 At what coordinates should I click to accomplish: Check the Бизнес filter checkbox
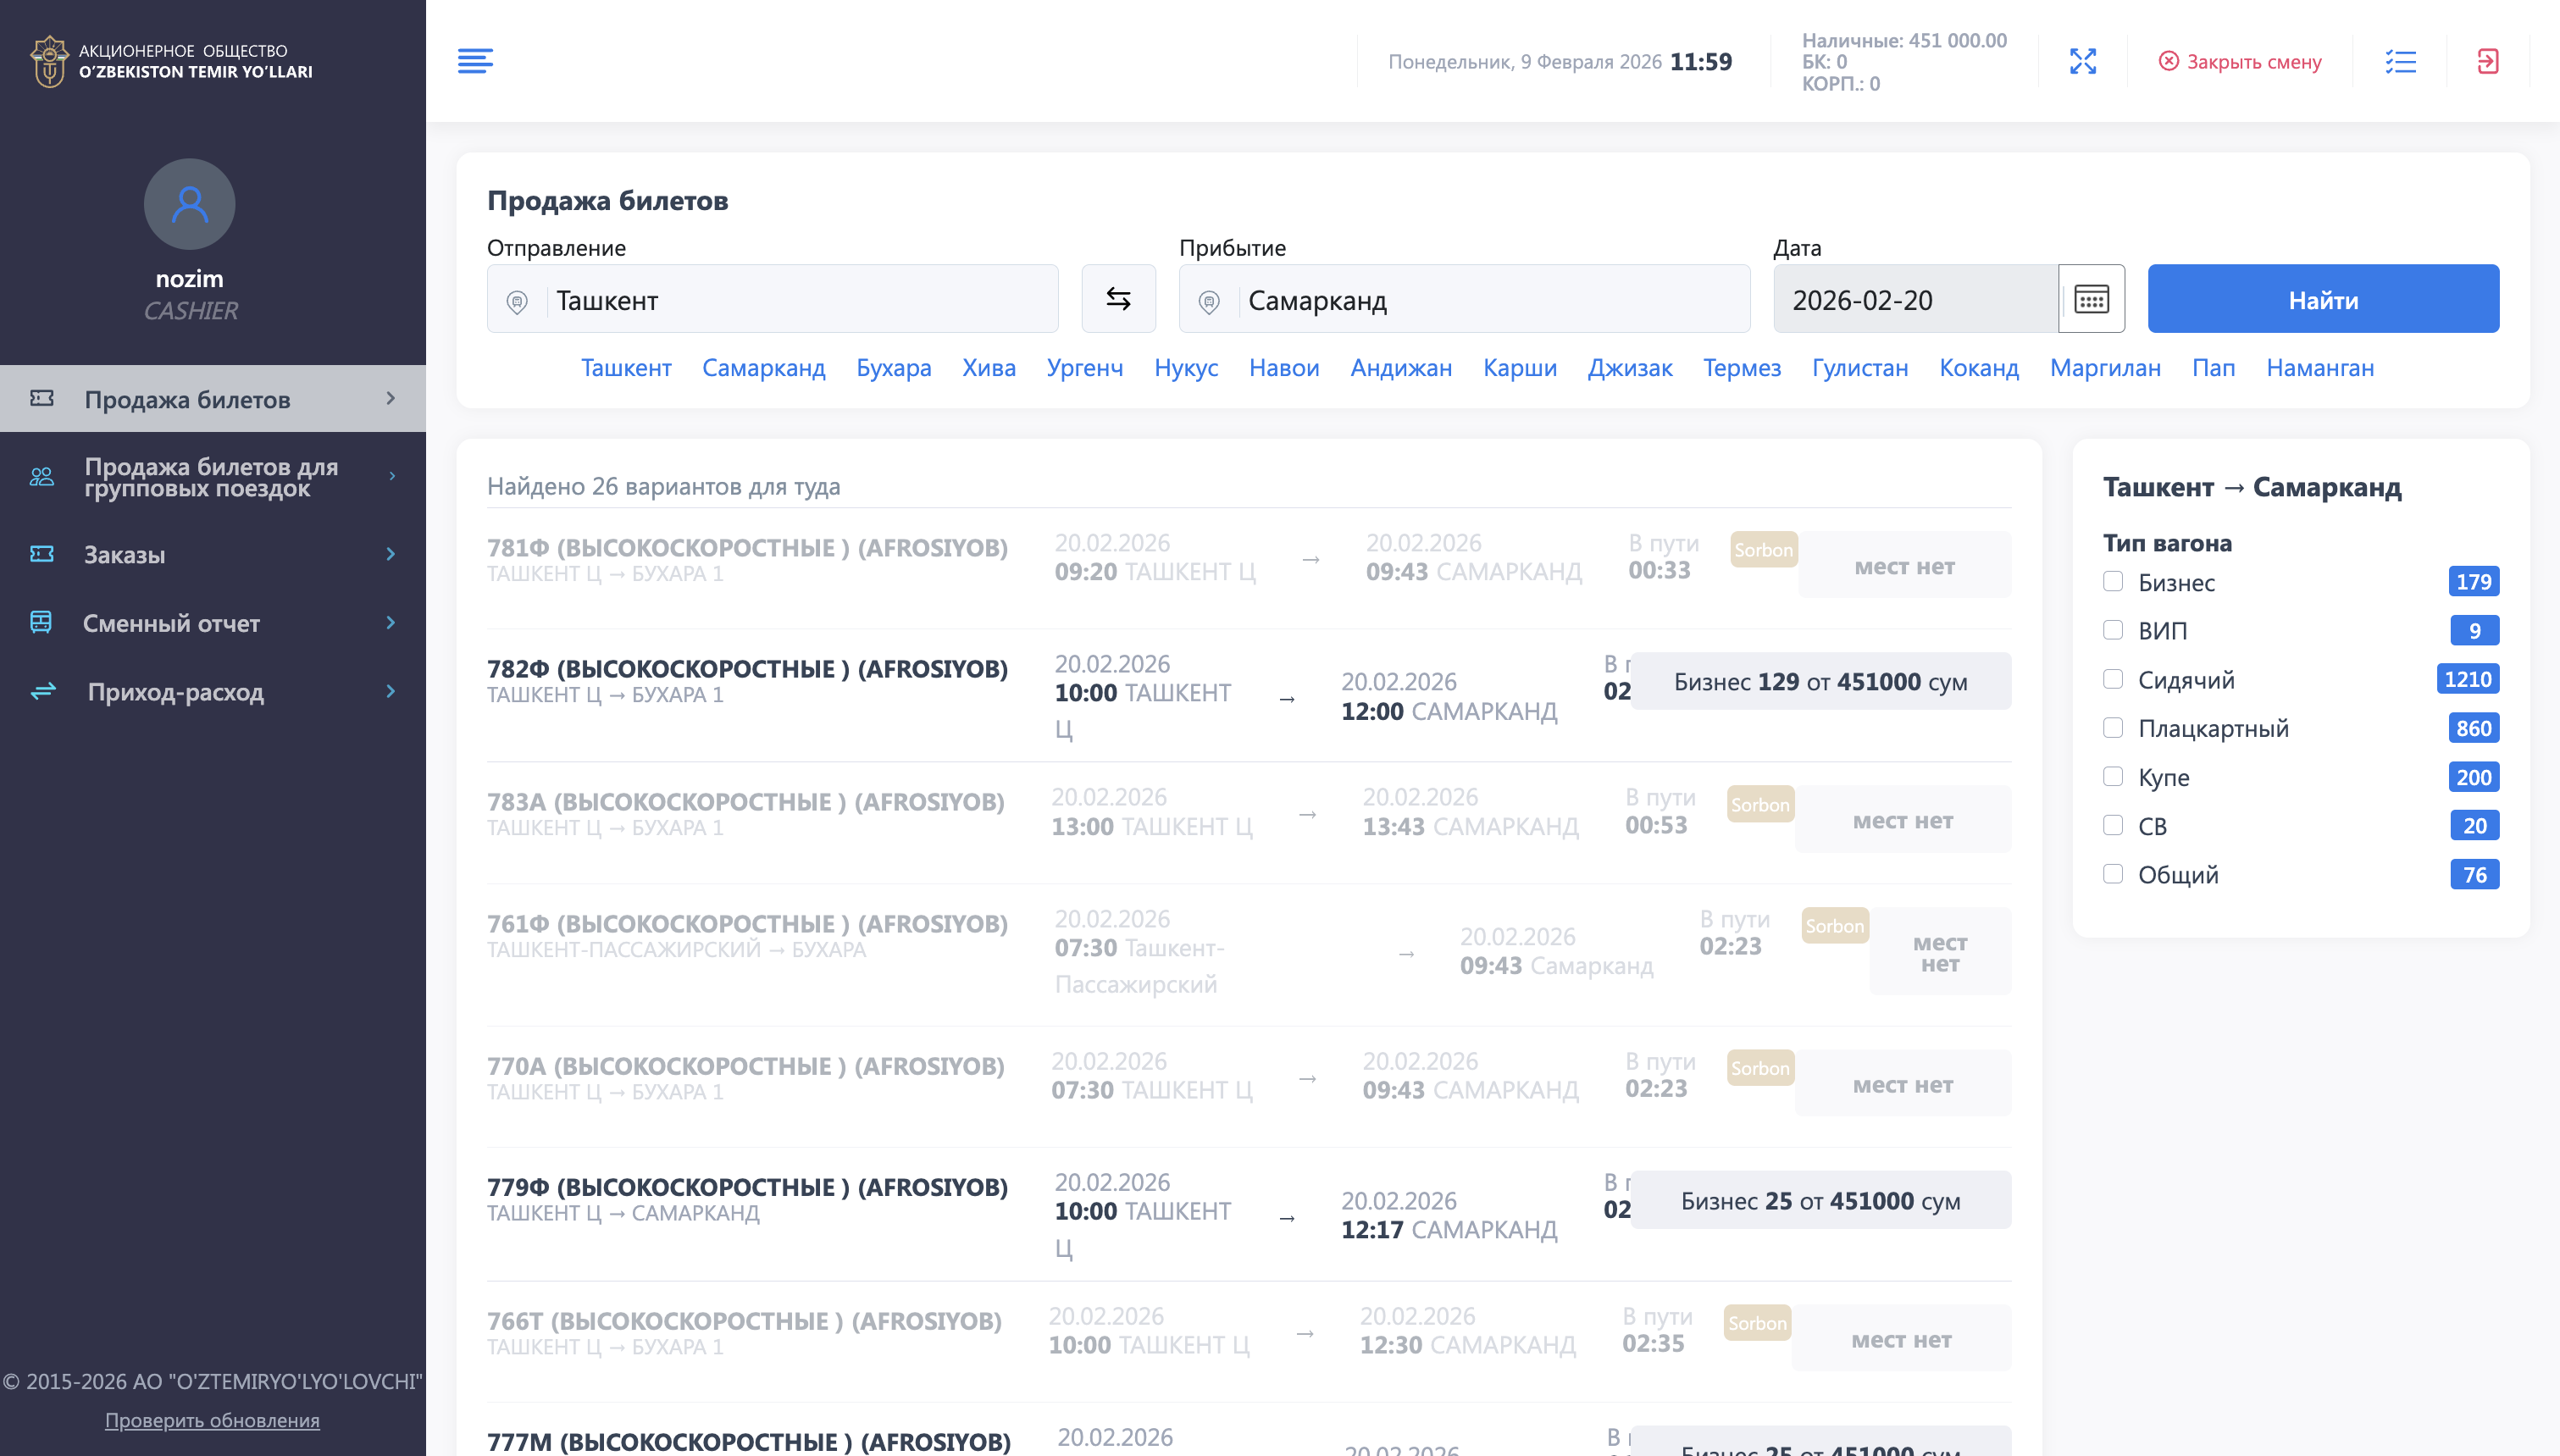point(2113,581)
